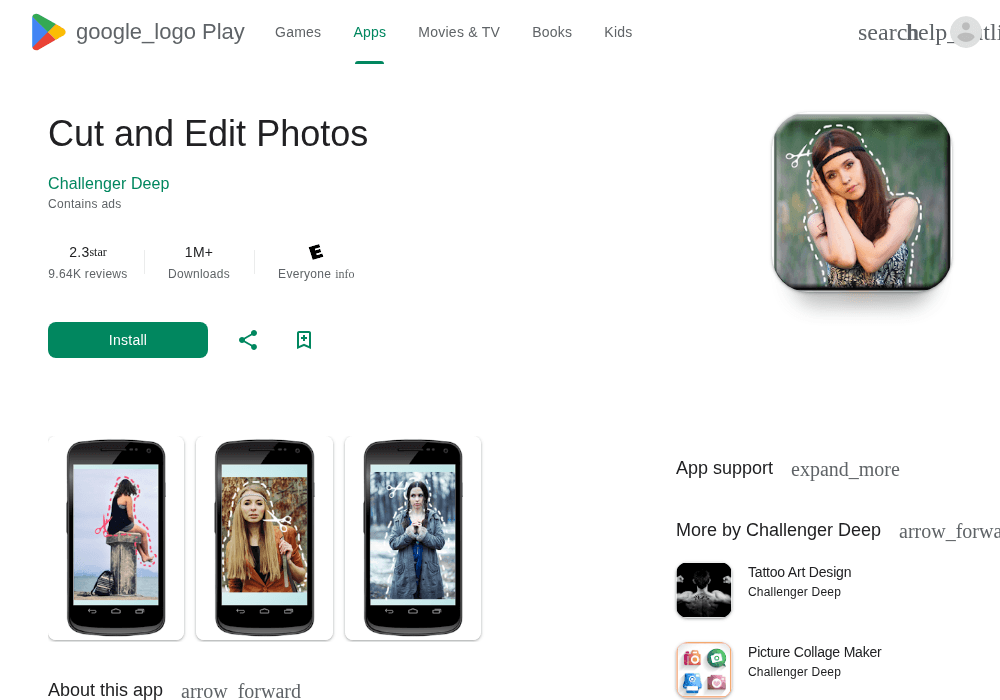The image size is (1000, 700).
Task: Click the Cut and Edit Photos title
Action: coord(208,134)
